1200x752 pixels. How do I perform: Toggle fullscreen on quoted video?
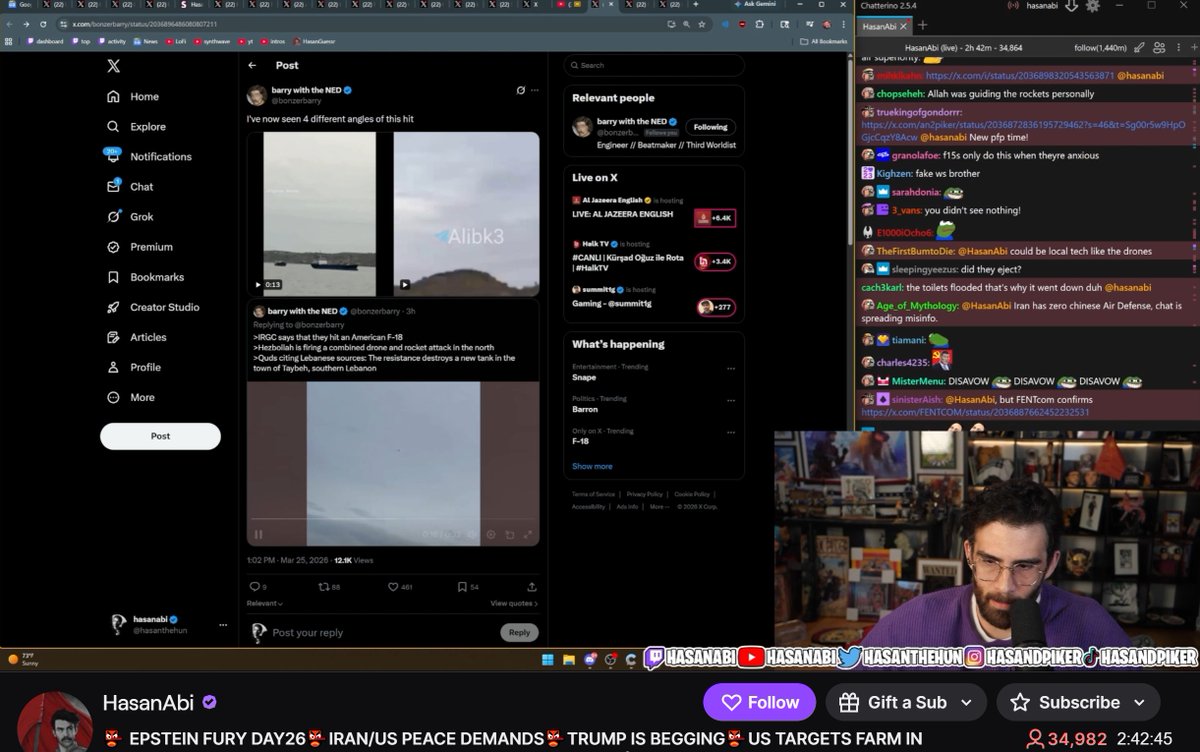(x=528, y=534)
